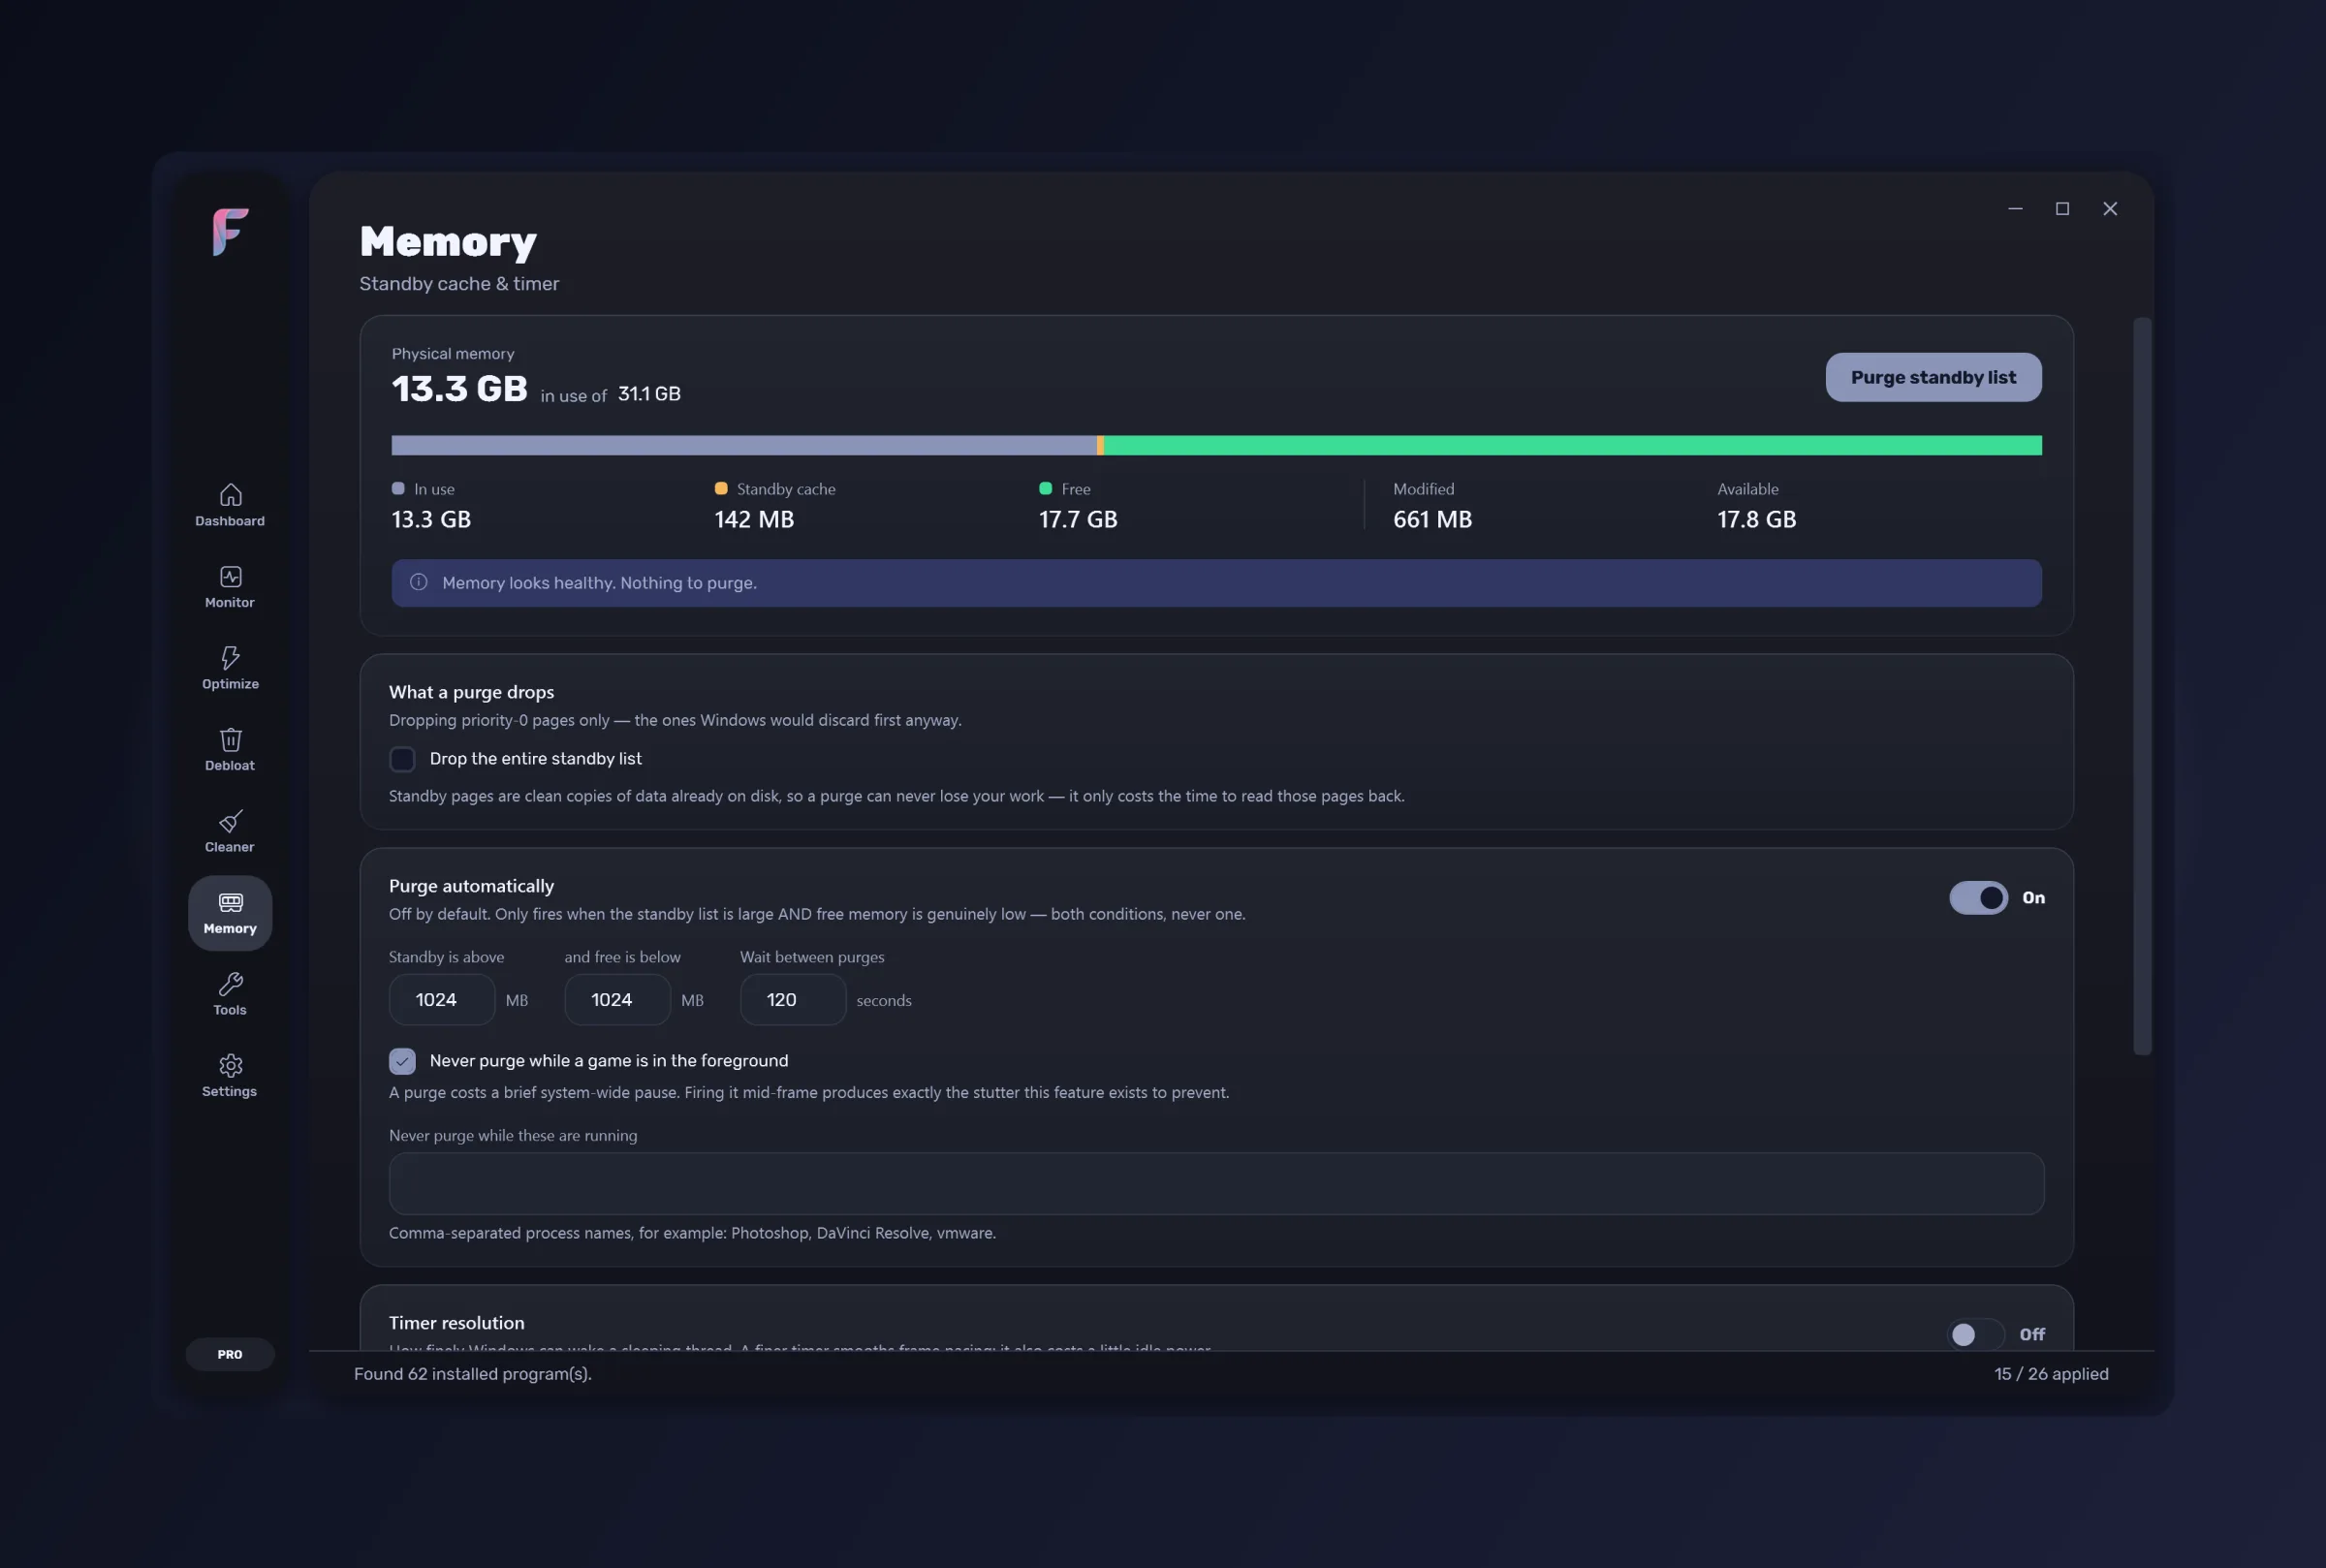Click the gray In use legend dot
This screenshot has height=1568, width=2326.
[398, 489]
